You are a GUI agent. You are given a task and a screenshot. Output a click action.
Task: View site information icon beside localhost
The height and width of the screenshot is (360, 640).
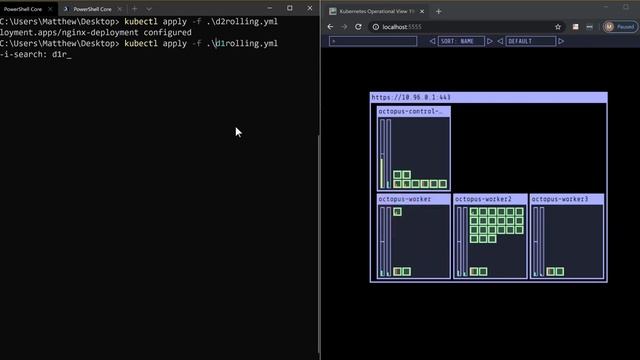(376, 27)
